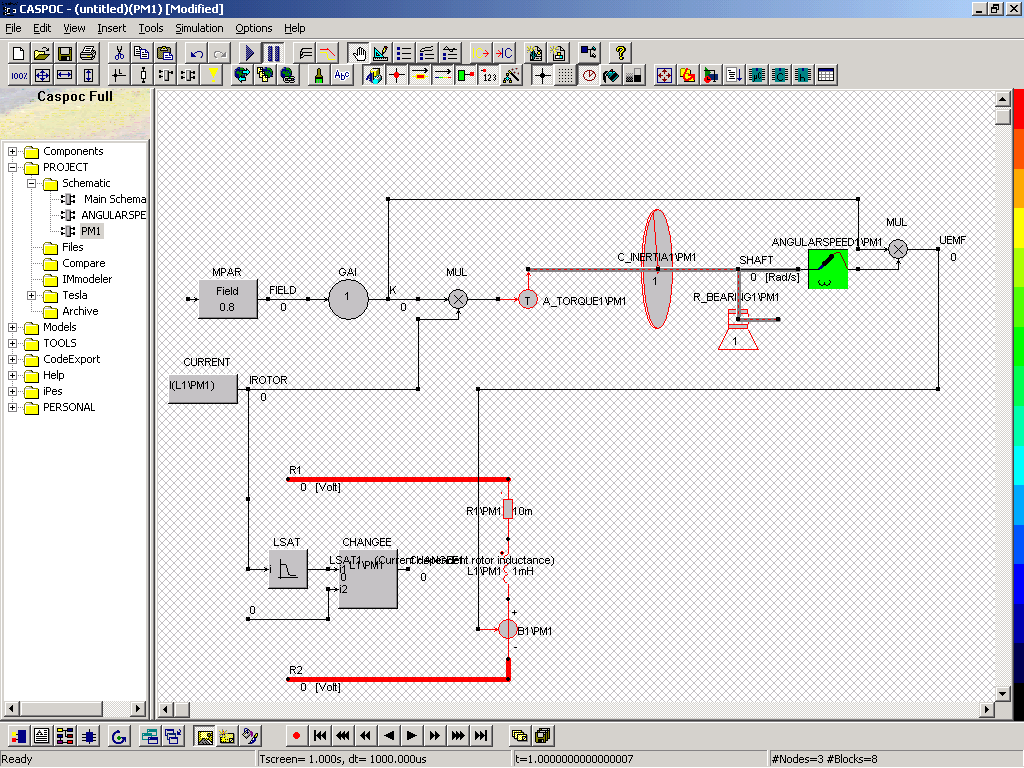Expand the PERSONAL folder

(12, 408)
